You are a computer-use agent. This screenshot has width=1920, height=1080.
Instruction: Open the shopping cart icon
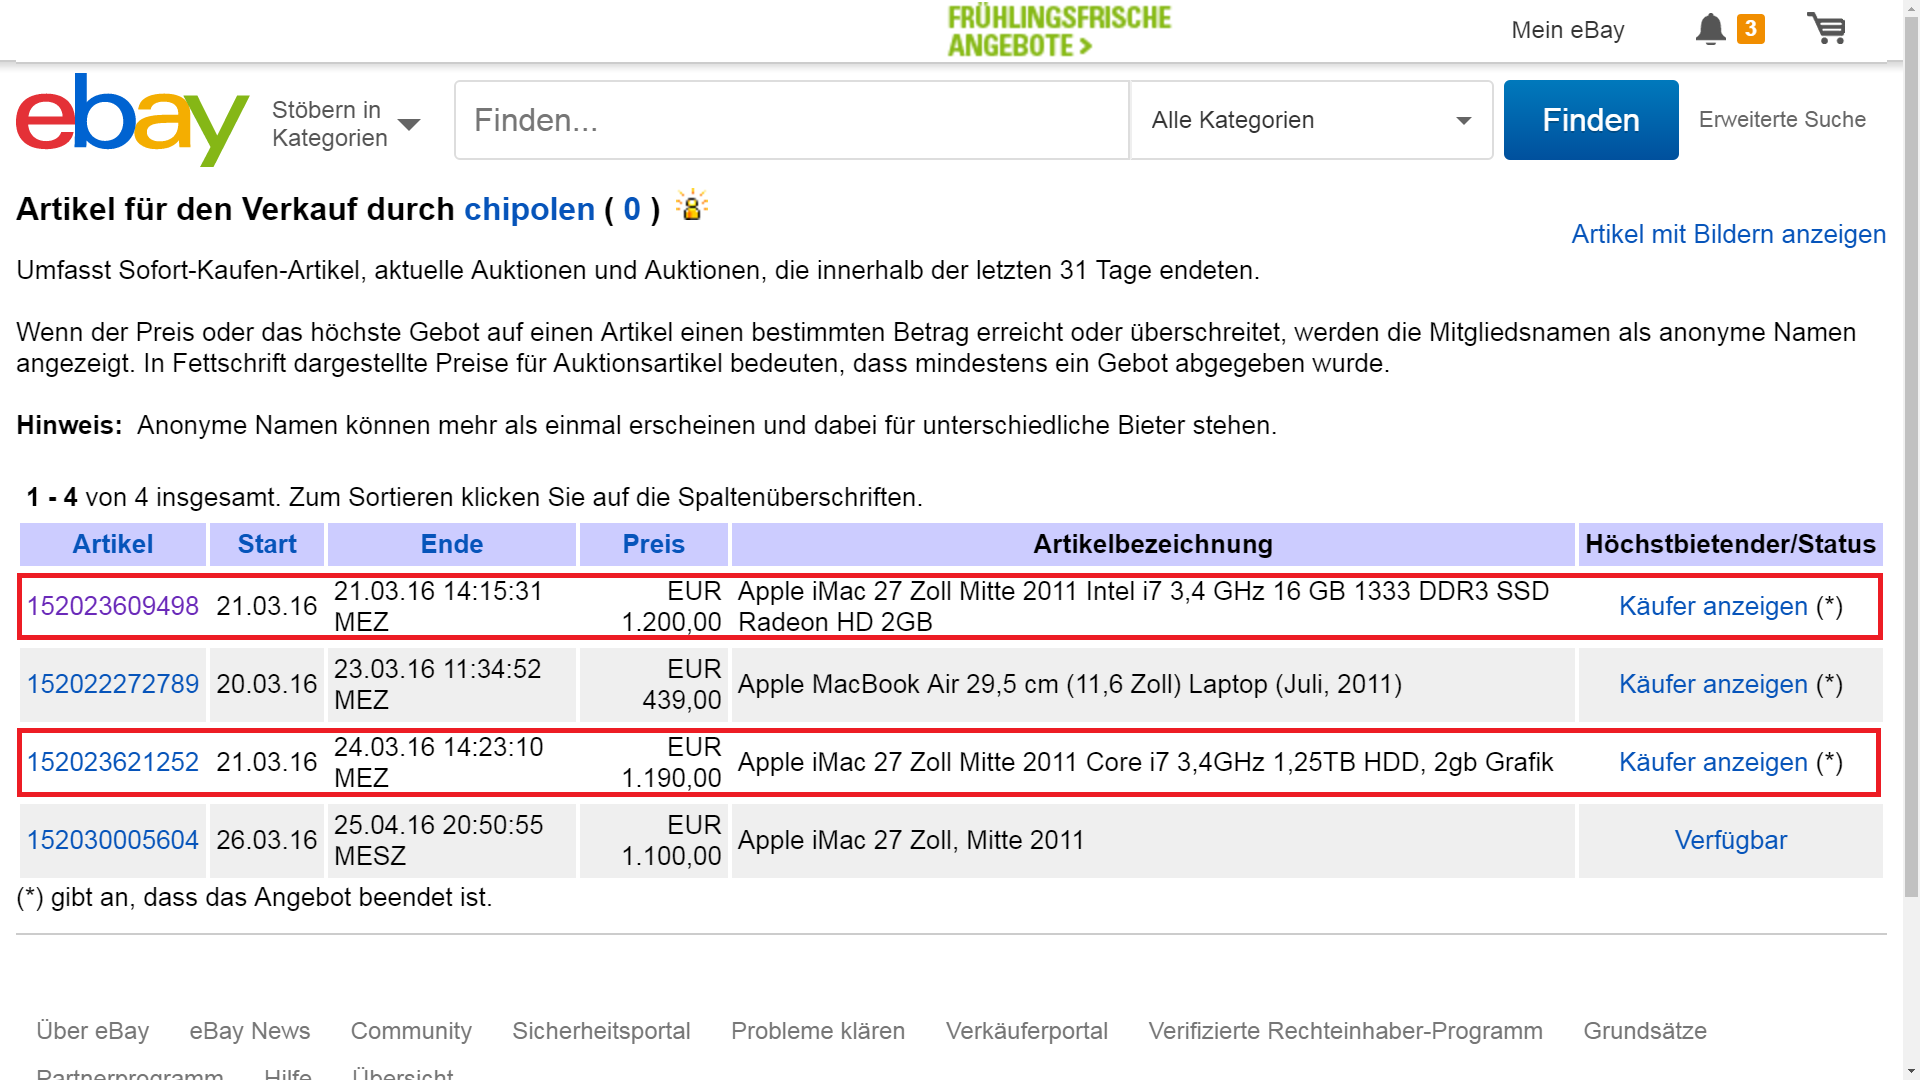[1827, 28]
